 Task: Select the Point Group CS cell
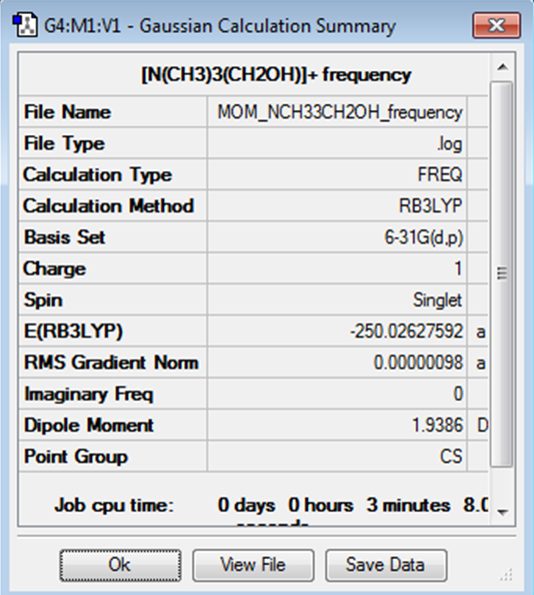tap(337, 456)
